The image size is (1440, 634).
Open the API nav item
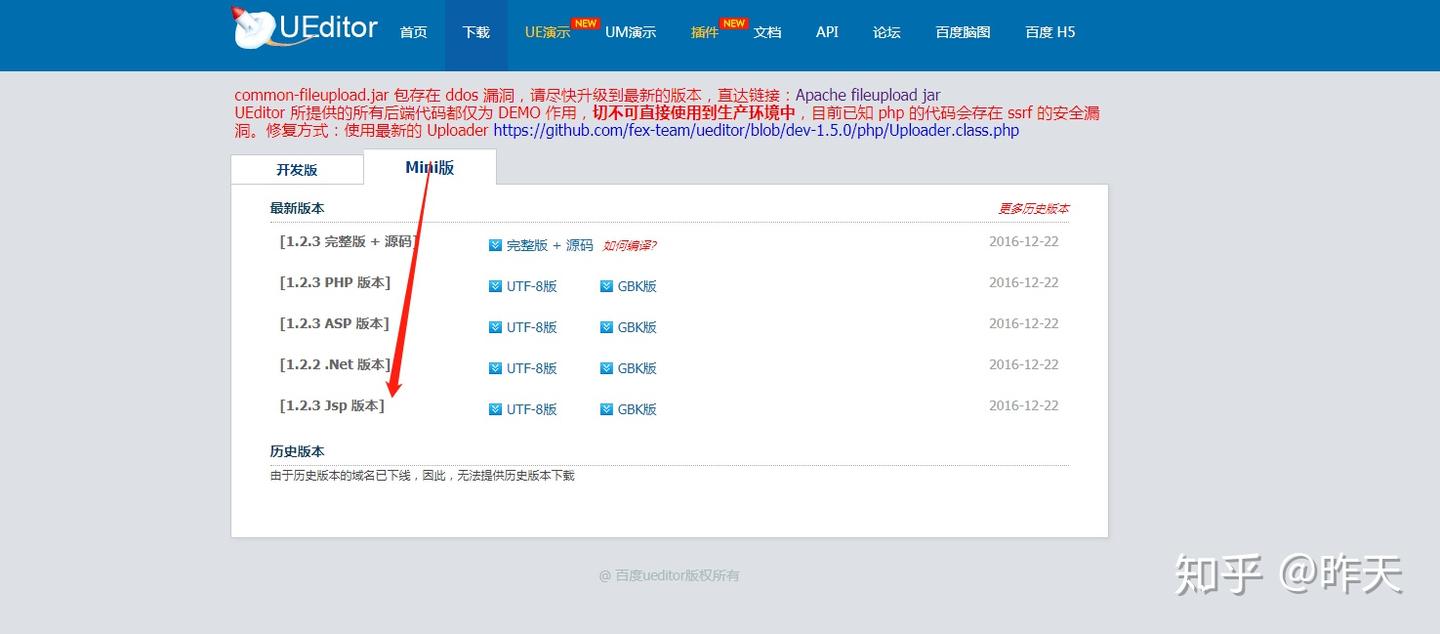[827, 32]
